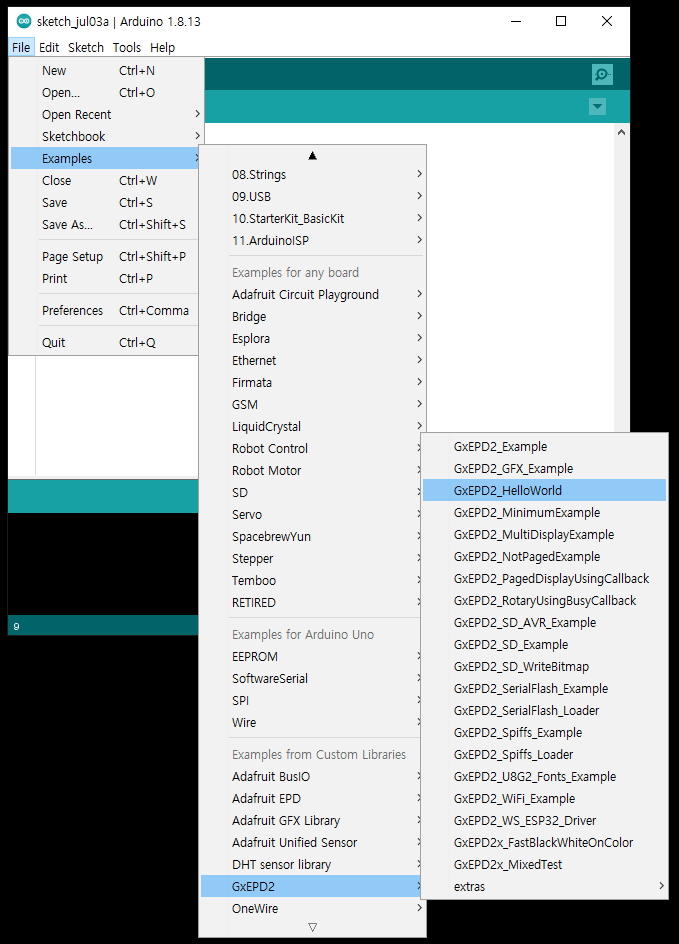The image size is (679, 944).
Task: Expand the 09.USB examples submenu
Action: 312,196
